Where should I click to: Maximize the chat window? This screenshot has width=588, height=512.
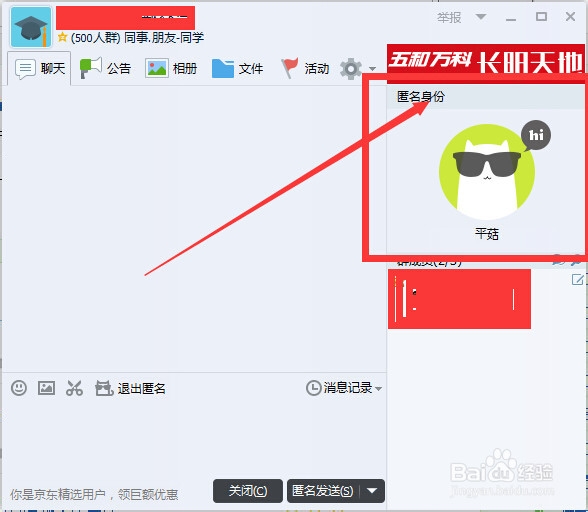pos(541,17)
